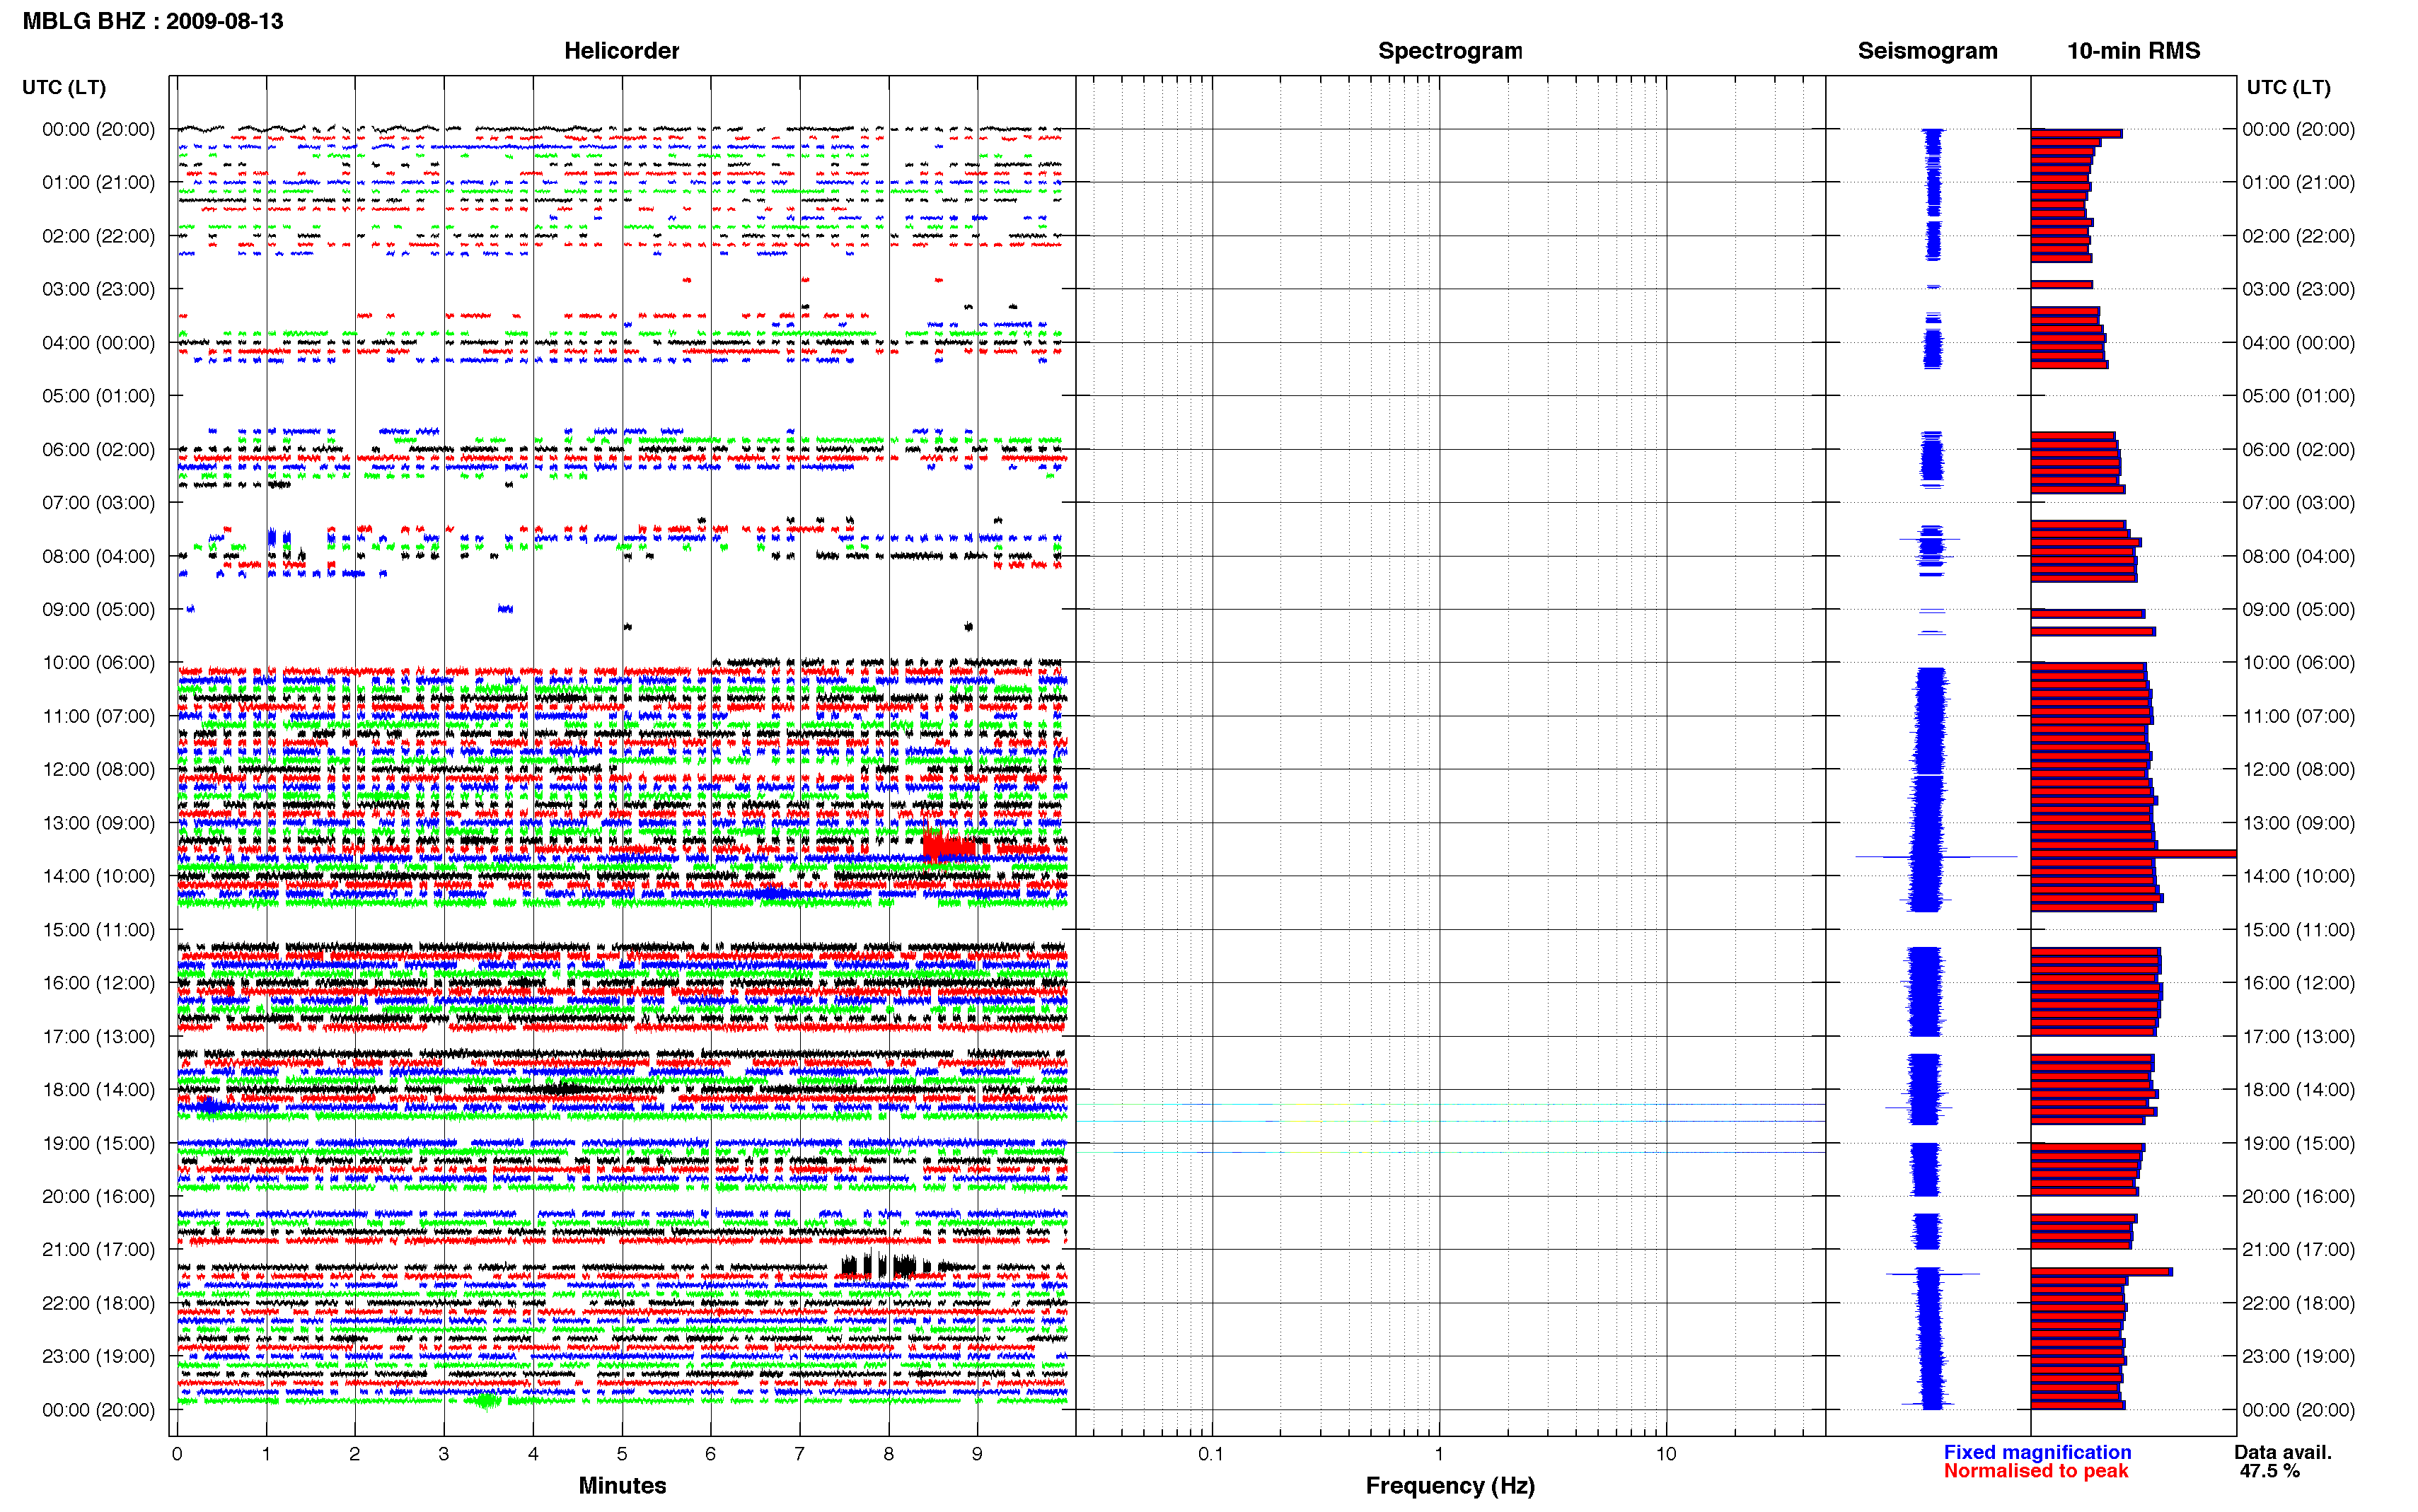Click the left '15:00 (11:00)' time label
The height and width of the screenshot is (1512, 2418).
(x=99, y=929)
